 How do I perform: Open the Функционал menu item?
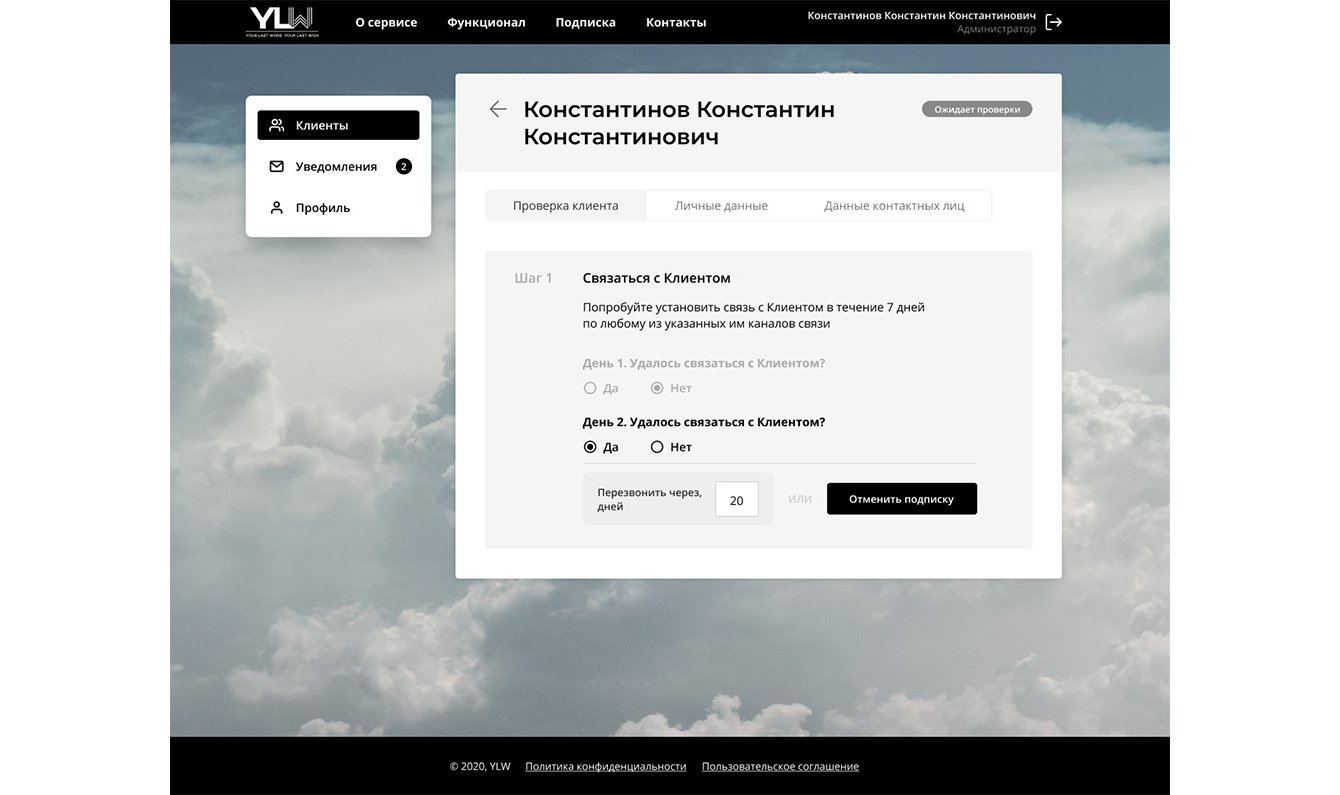point(486,22)
